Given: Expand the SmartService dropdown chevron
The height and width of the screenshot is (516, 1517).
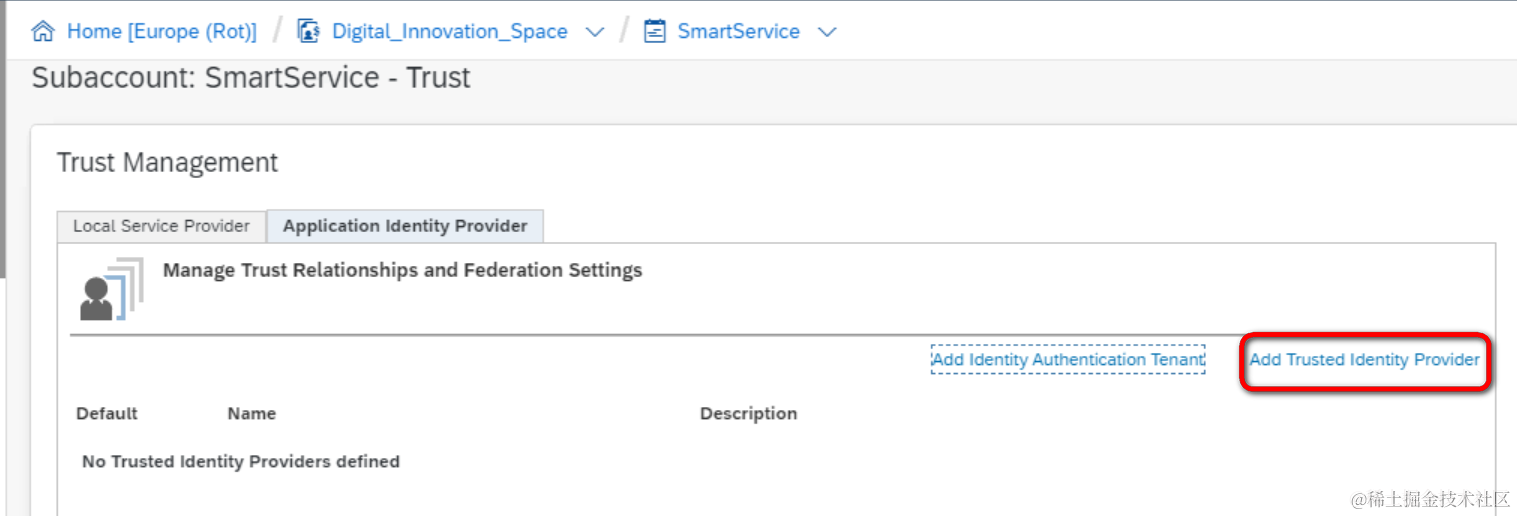Looking at the screenshot, I should tap(827, 32).
